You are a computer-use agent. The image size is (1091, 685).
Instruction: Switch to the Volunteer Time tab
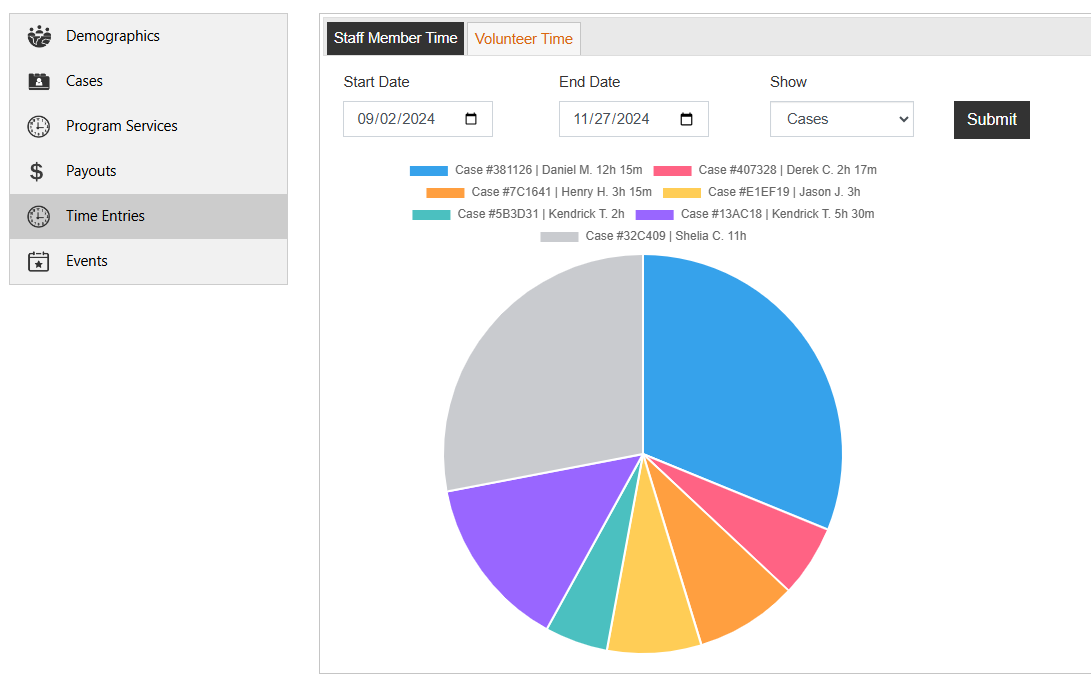click(523, 38)
